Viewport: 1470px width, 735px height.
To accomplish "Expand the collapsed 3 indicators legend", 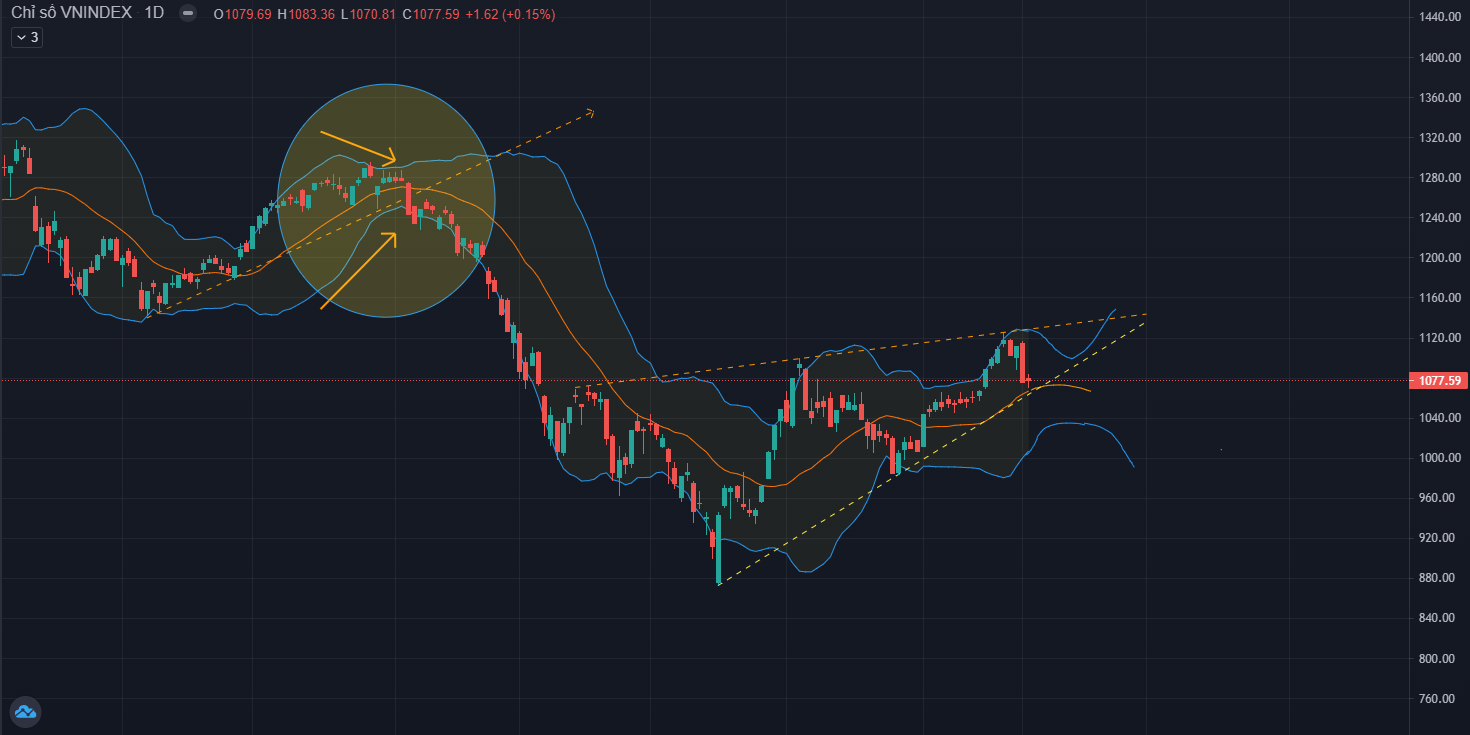I will click(x=27, y=37).
